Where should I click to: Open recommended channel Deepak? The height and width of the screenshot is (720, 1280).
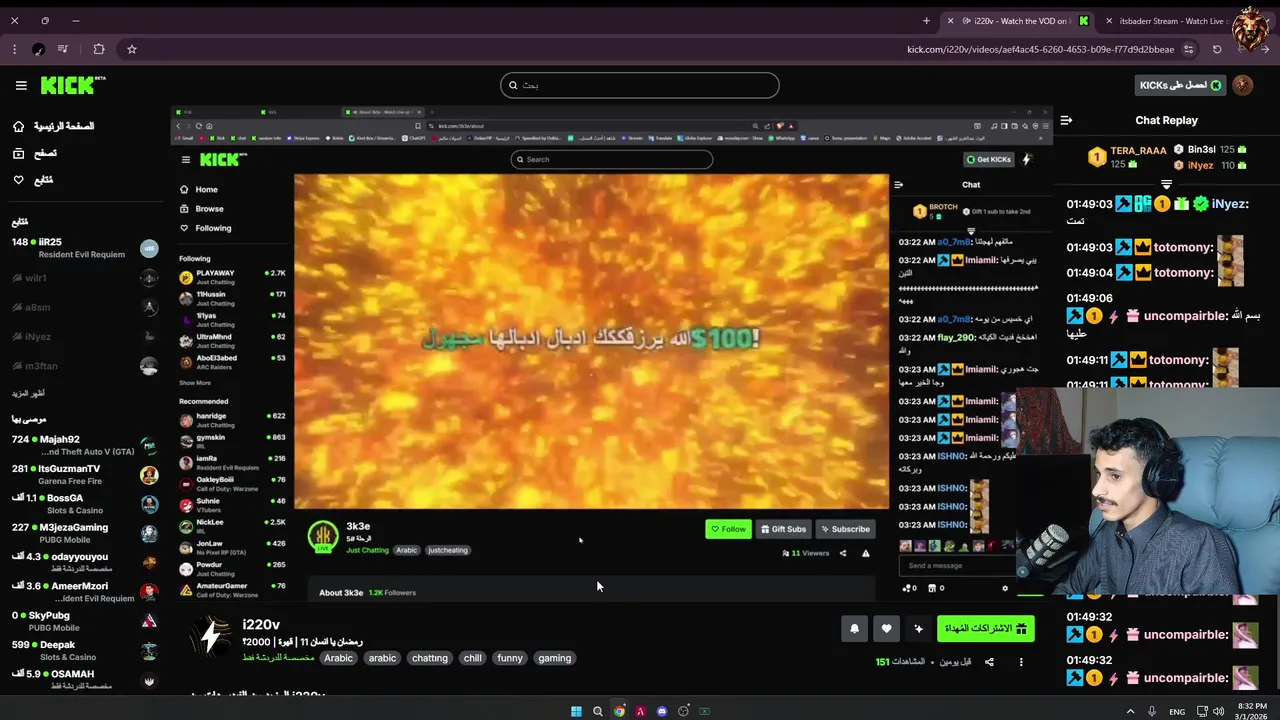84,650
